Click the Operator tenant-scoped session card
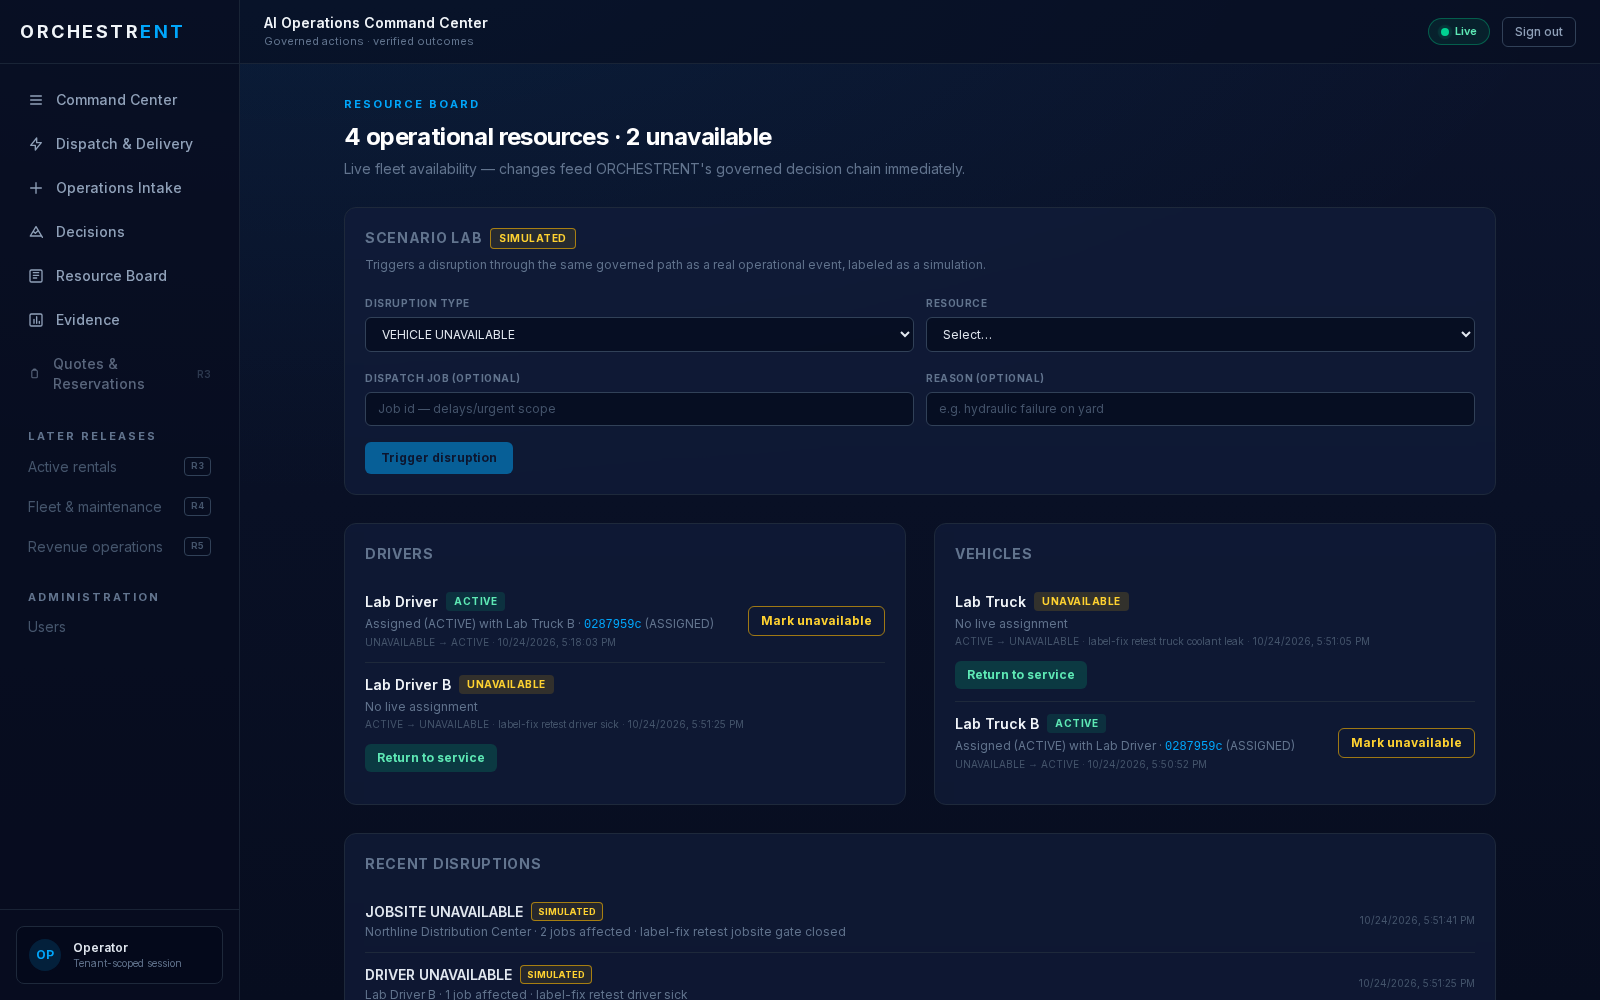Image resolution: width=1600 pixels, height=1000 pixels. [x=119, y=955]
